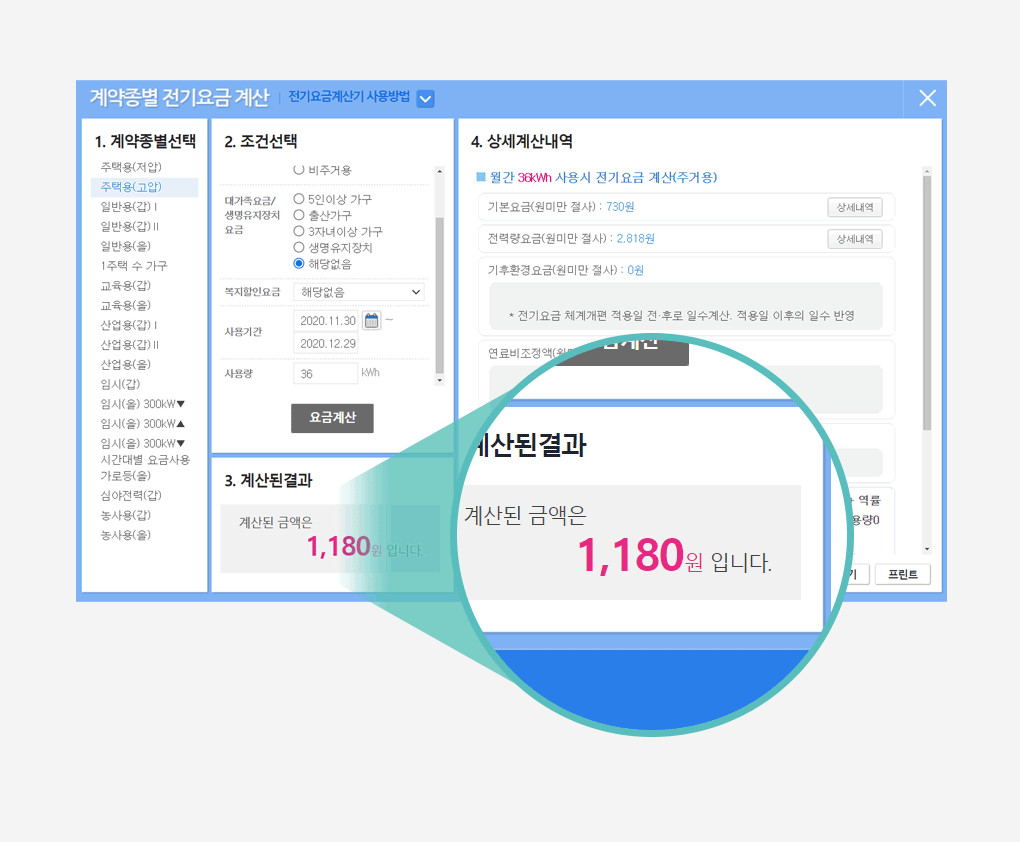The height and width of the screenshot is (842, 1020).
Task: Select the 생명유지장치 radio button
Action: pos(299,247)
